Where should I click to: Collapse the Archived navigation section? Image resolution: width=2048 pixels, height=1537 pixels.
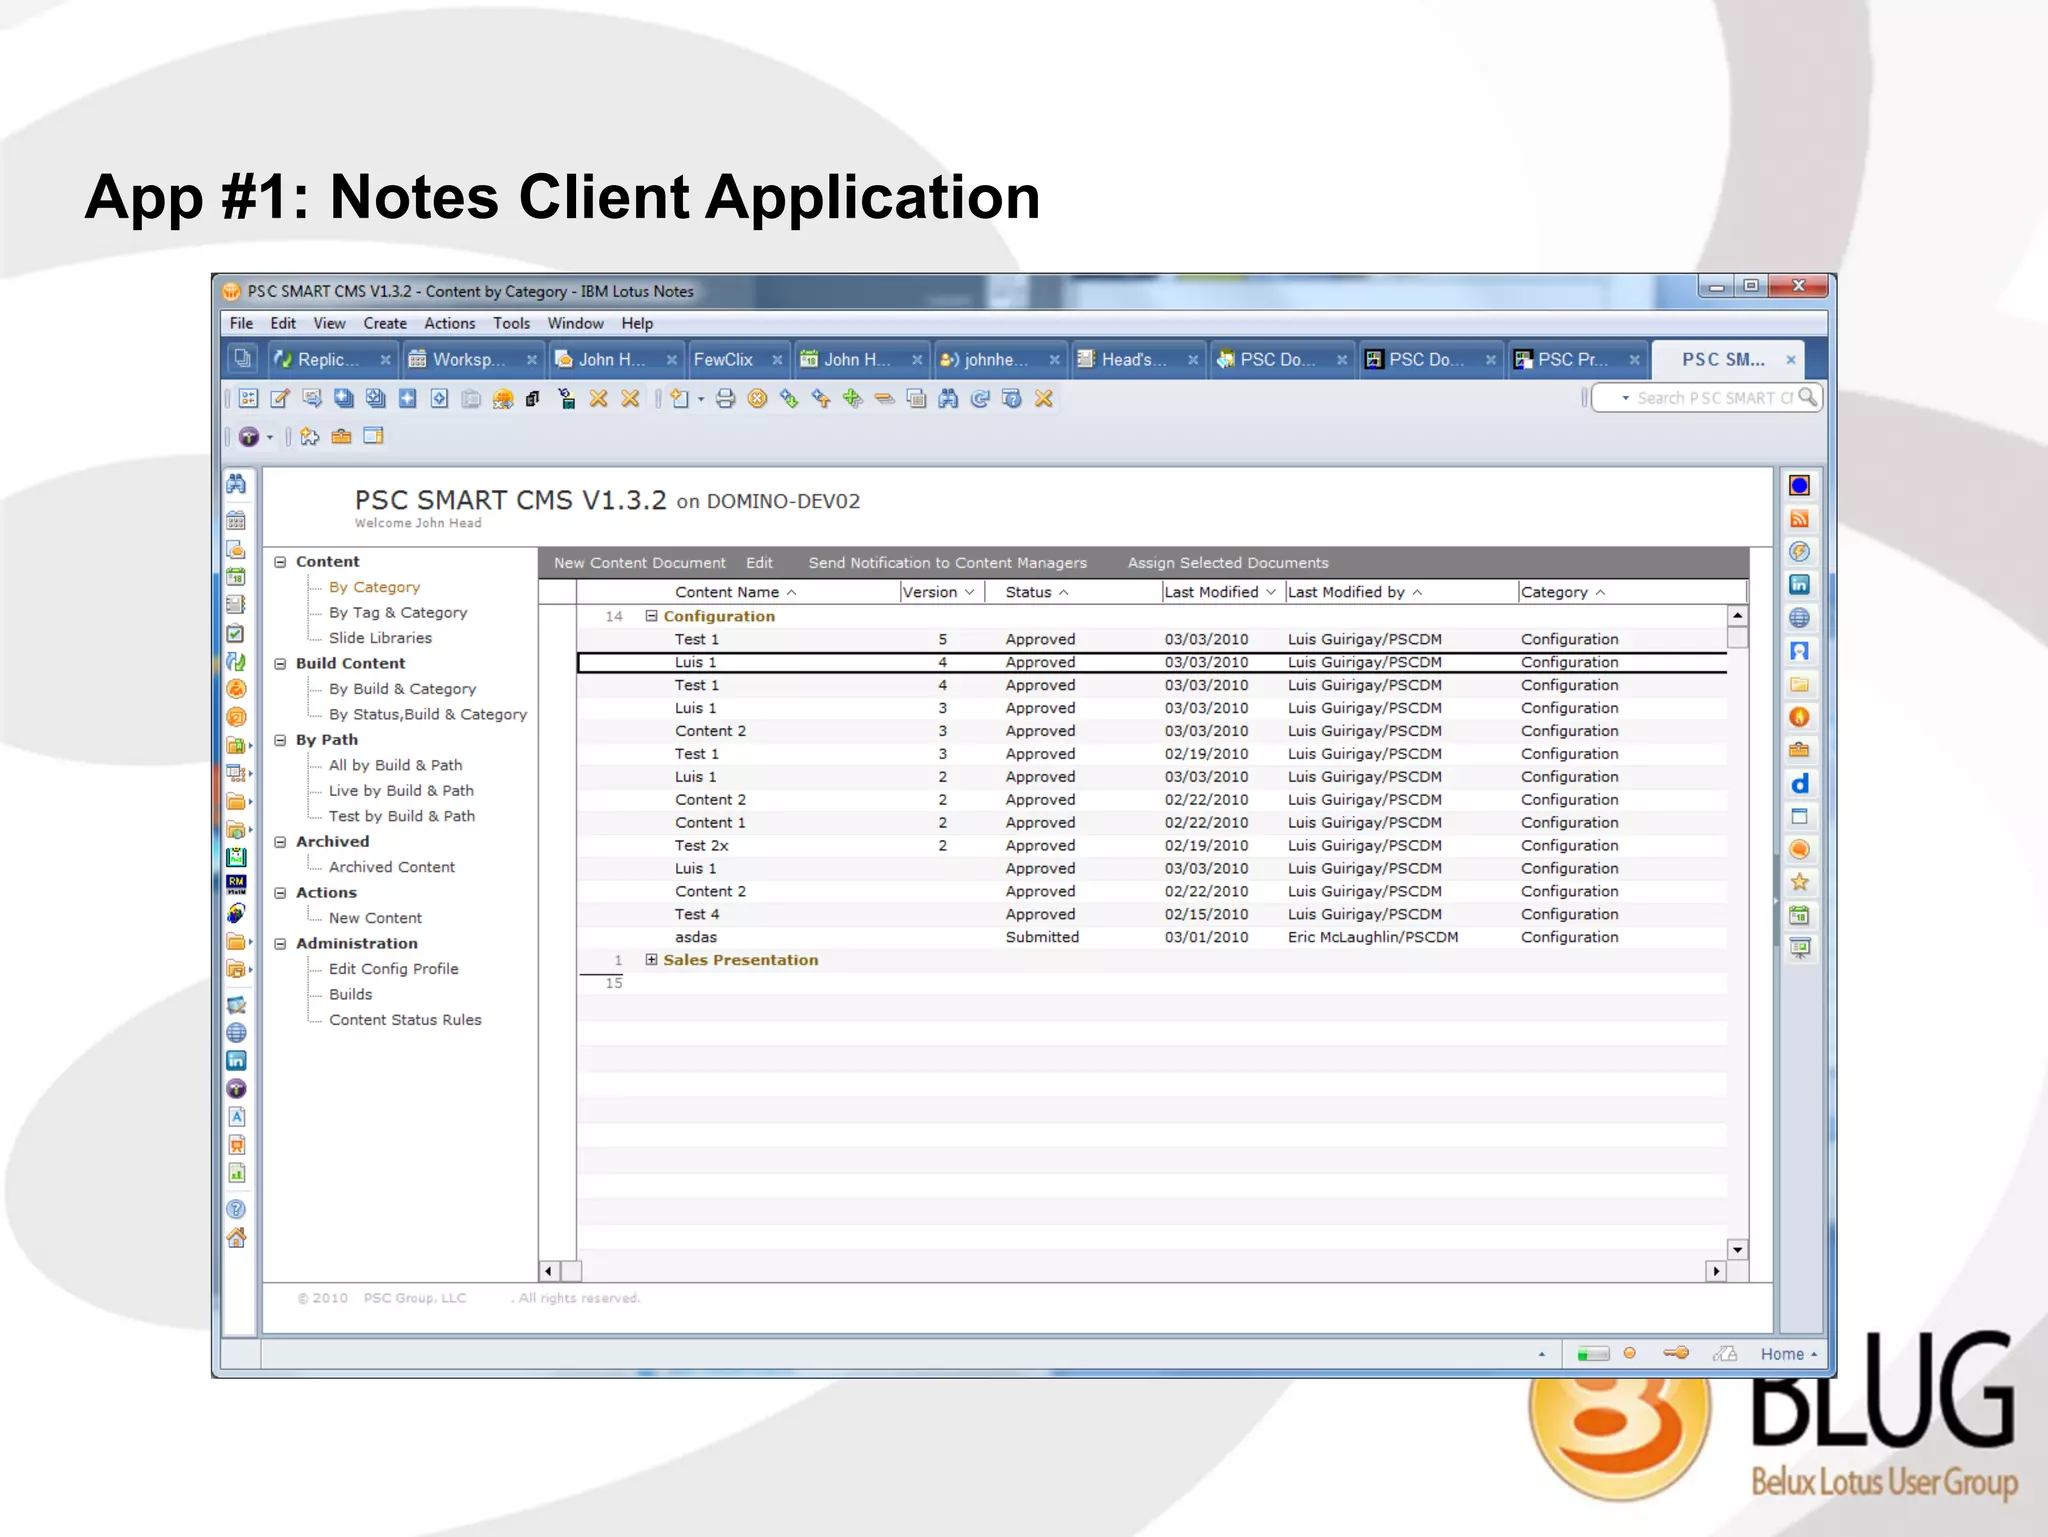click(280, 842)
